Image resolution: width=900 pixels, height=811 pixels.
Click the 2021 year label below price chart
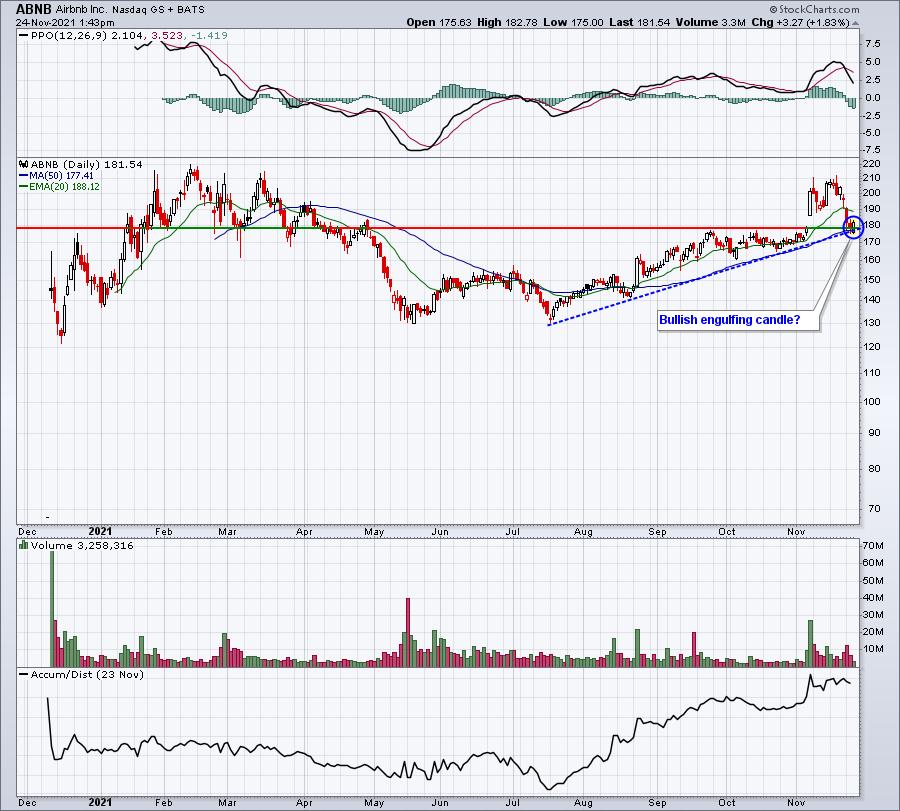100,531
